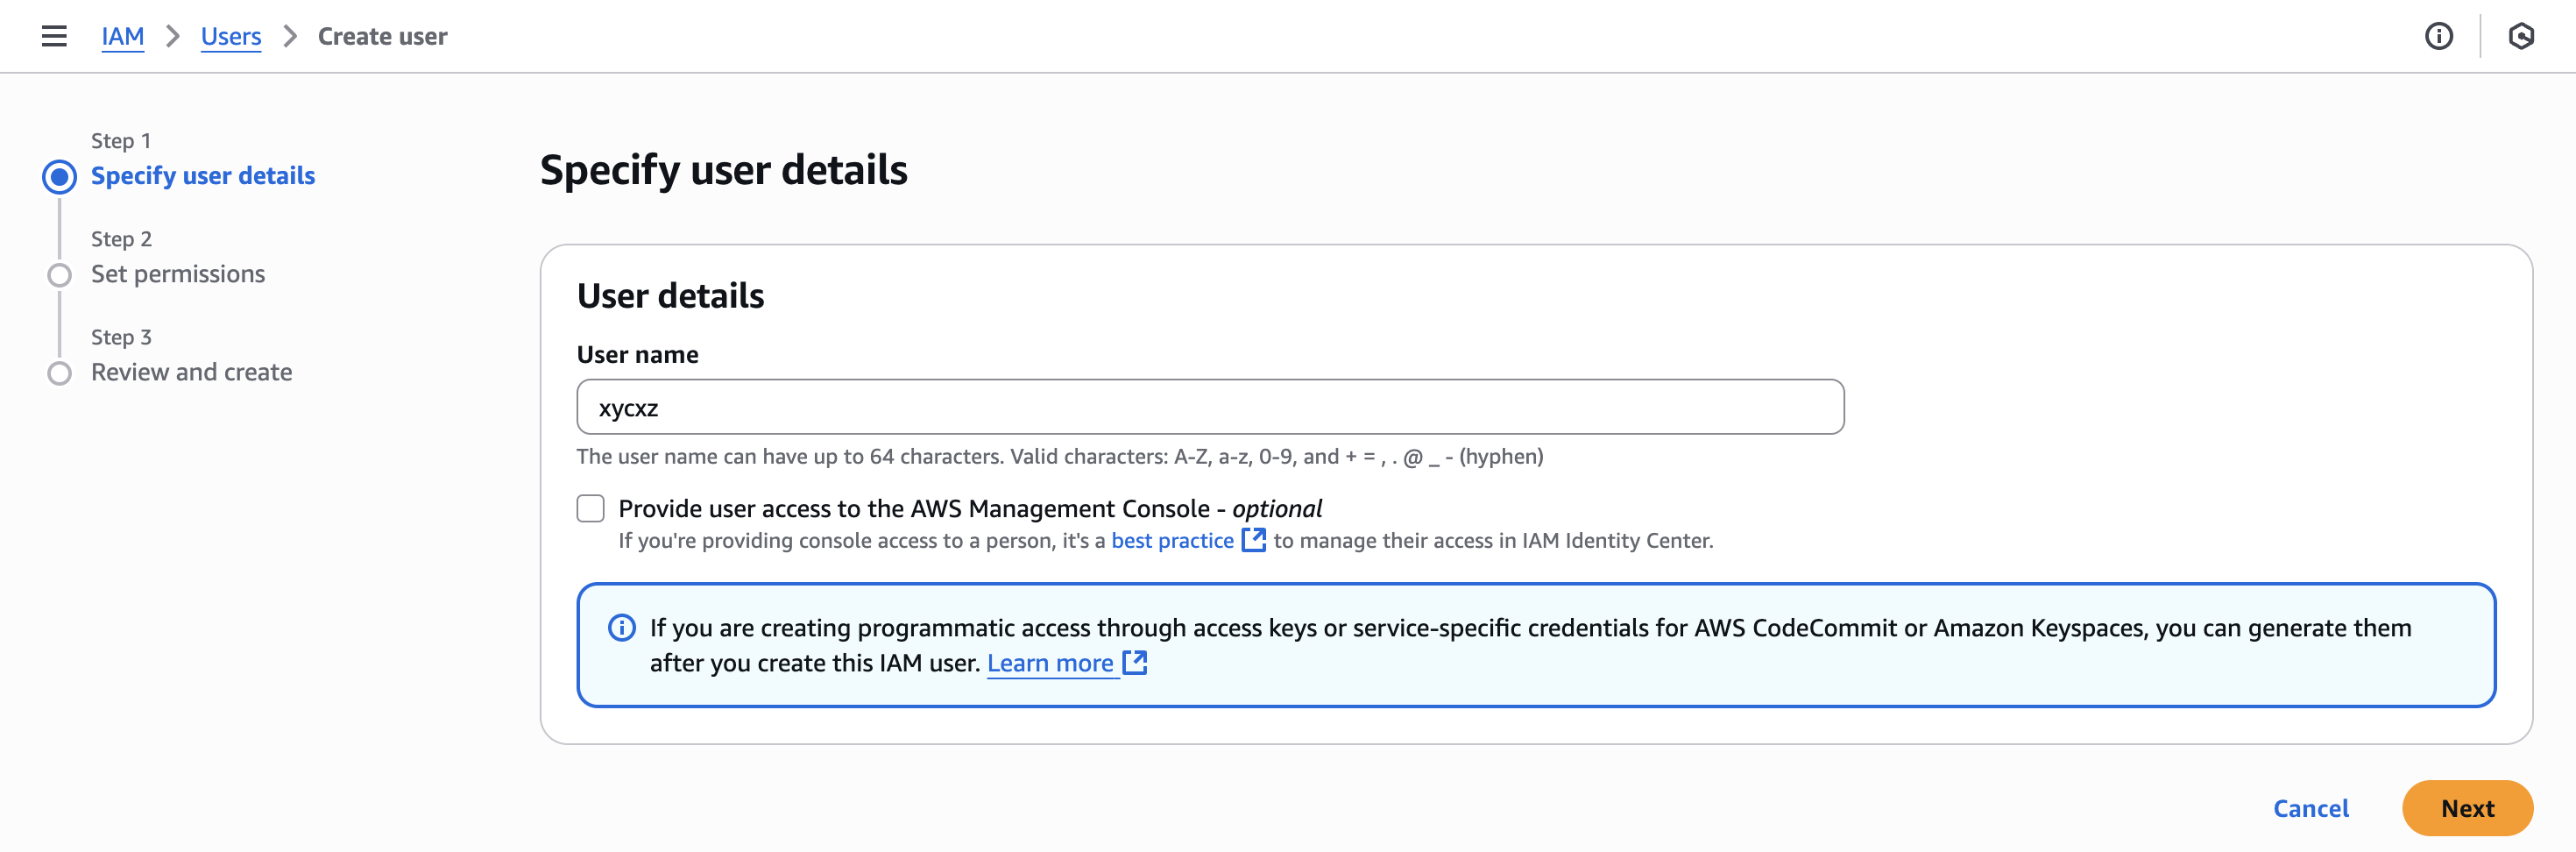Enable AWS Management Console access checkbox
Image resolution: width=2576 pixels, height=852 pixels.
click(591, 508)
